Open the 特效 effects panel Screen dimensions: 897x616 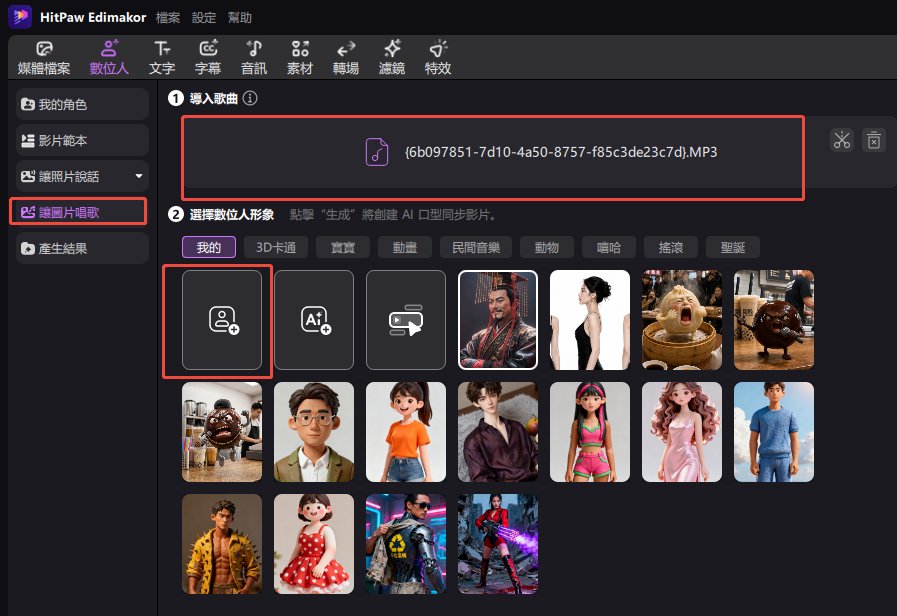(438, 58)
